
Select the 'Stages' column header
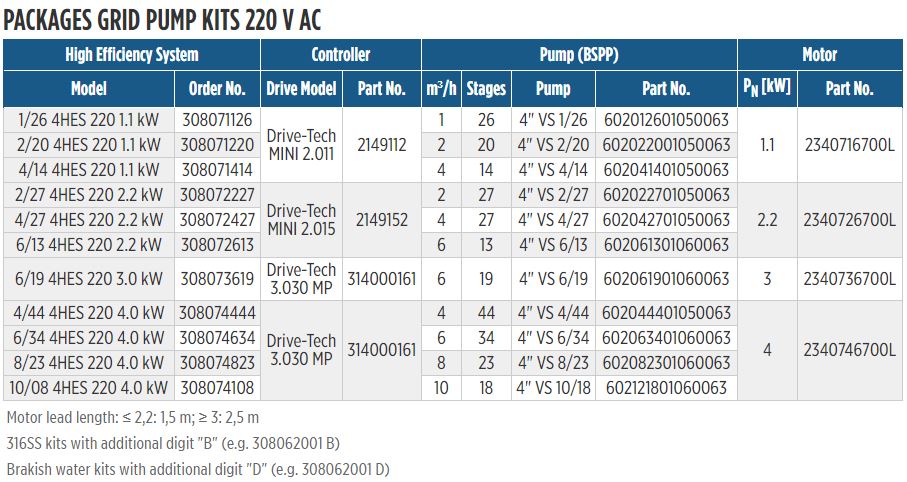486,89
